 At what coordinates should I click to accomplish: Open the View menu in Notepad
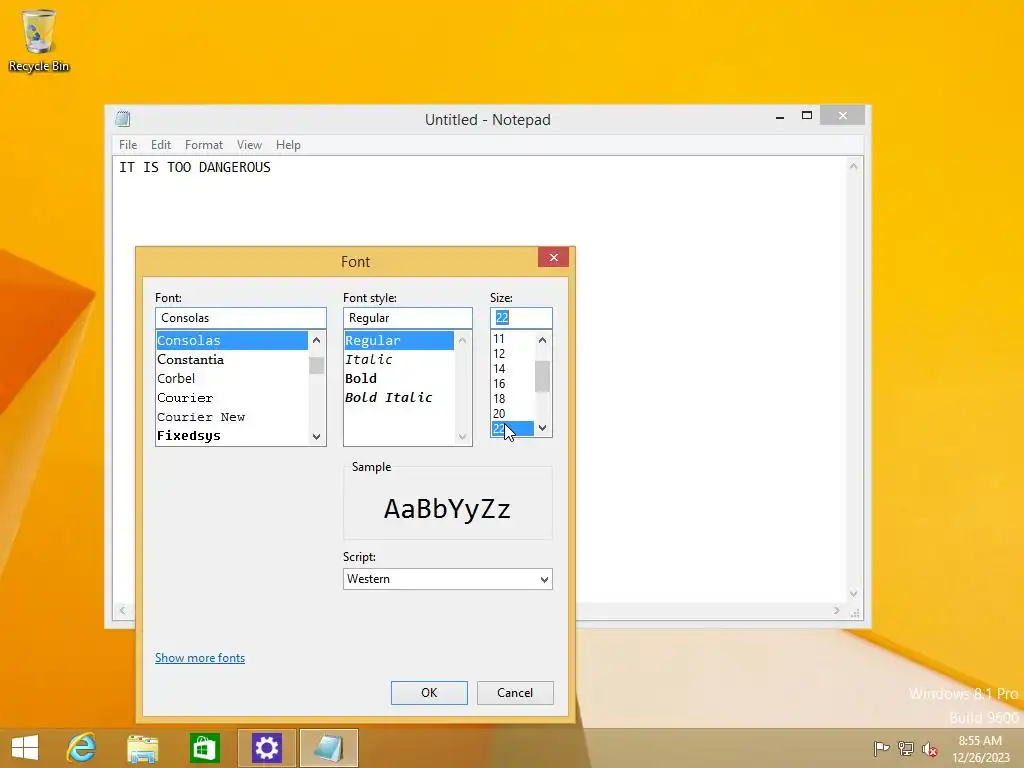(x=249, y=145)
